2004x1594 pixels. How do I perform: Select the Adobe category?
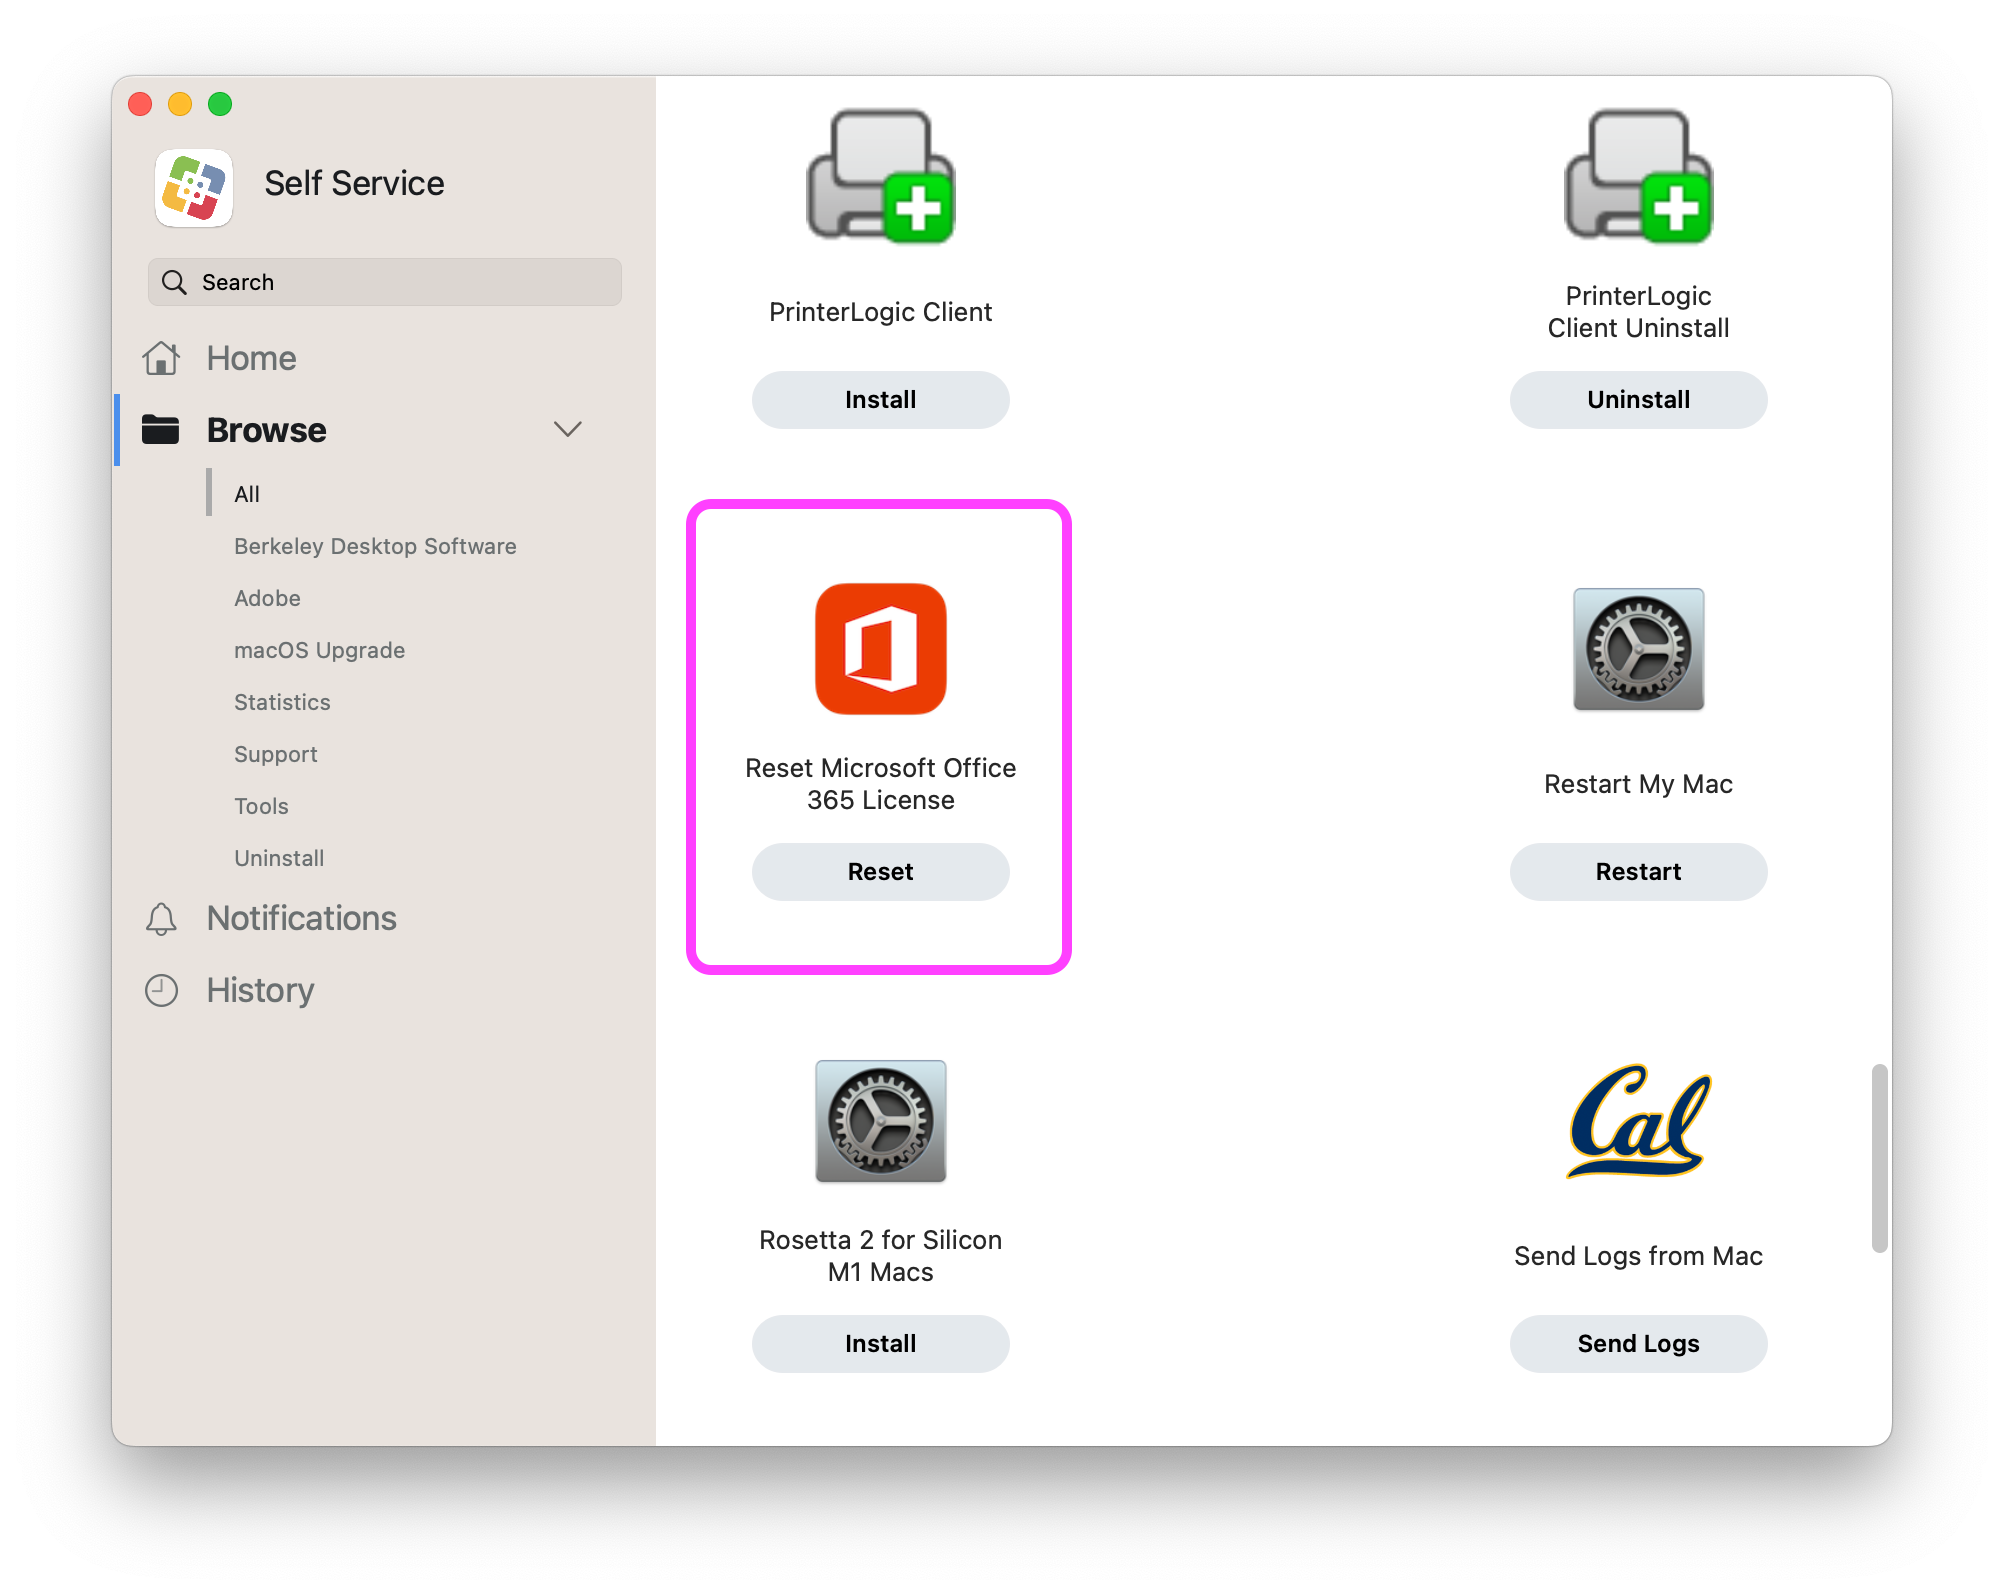(266, 598)
